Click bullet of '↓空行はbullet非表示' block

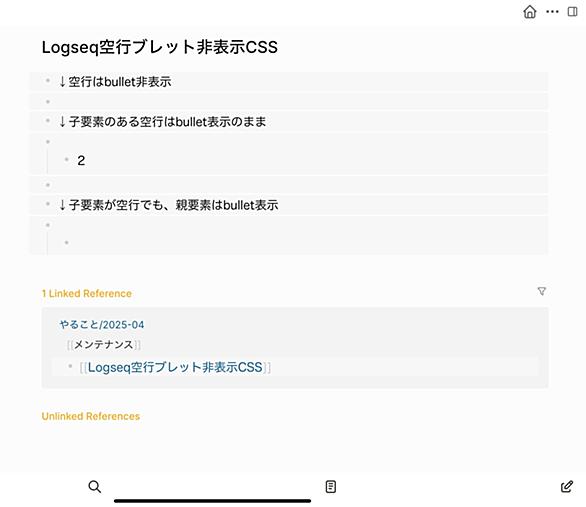(x=48, y=80)
